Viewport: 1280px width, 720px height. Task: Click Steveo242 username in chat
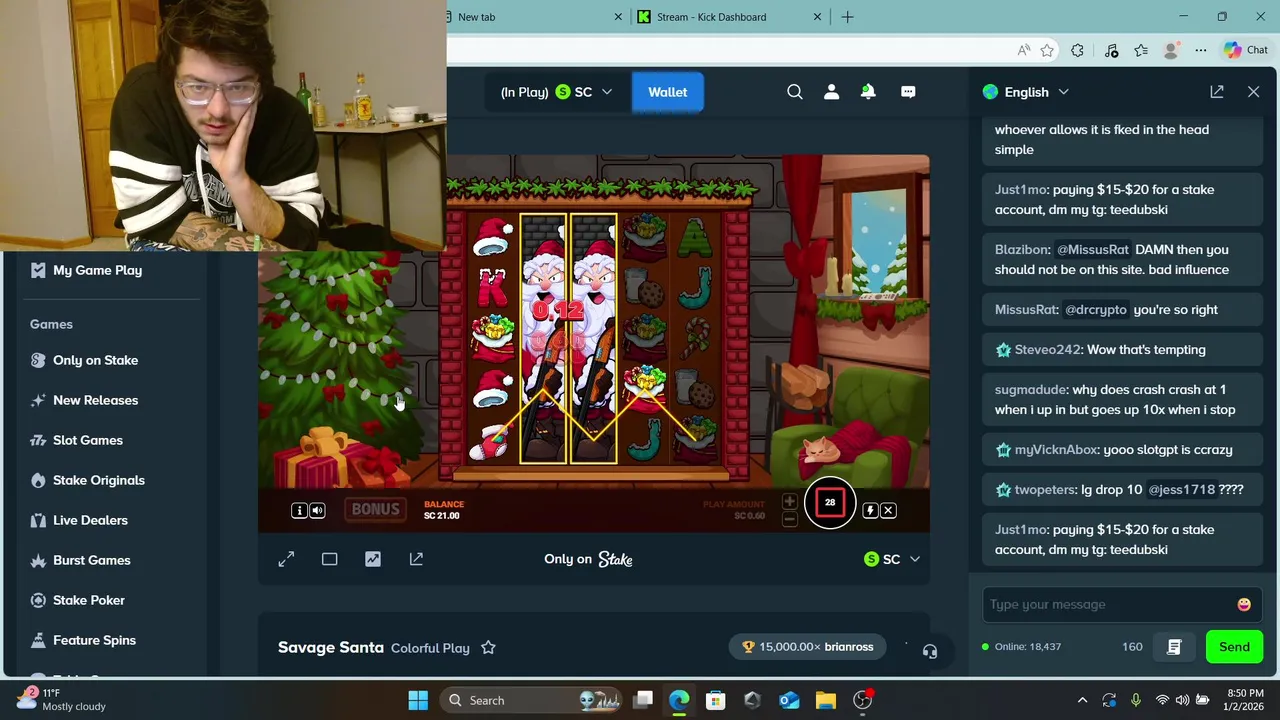click(x=1048, y=349)
